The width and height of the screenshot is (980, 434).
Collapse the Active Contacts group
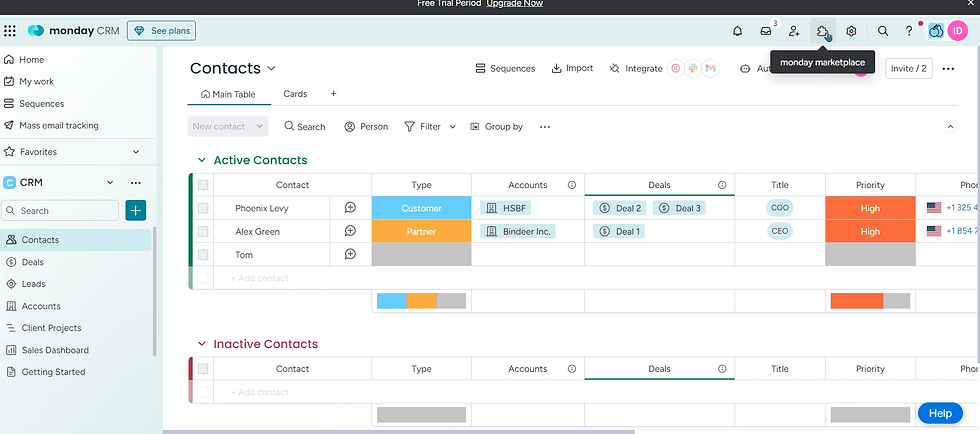202,160
